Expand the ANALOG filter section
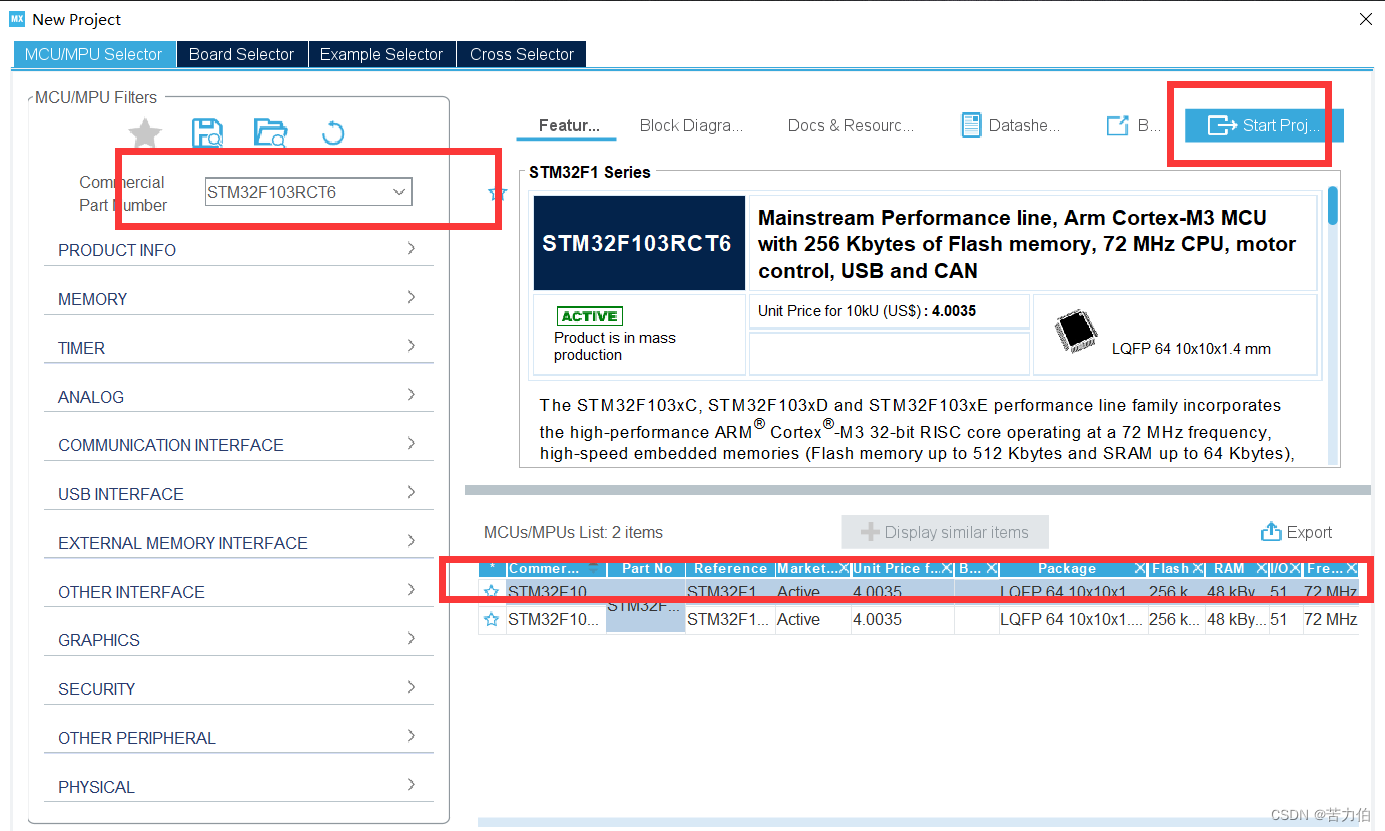This screenshot has width=1385, height=831. [x=239, y=397]
